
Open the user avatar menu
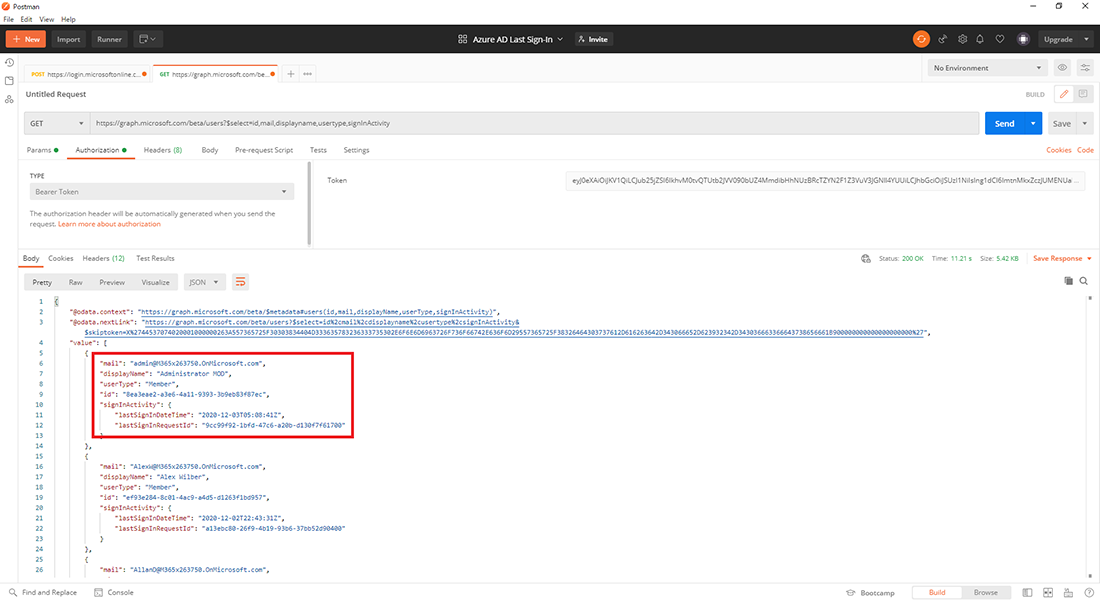pyautogui.click(x=1024, y=39)
